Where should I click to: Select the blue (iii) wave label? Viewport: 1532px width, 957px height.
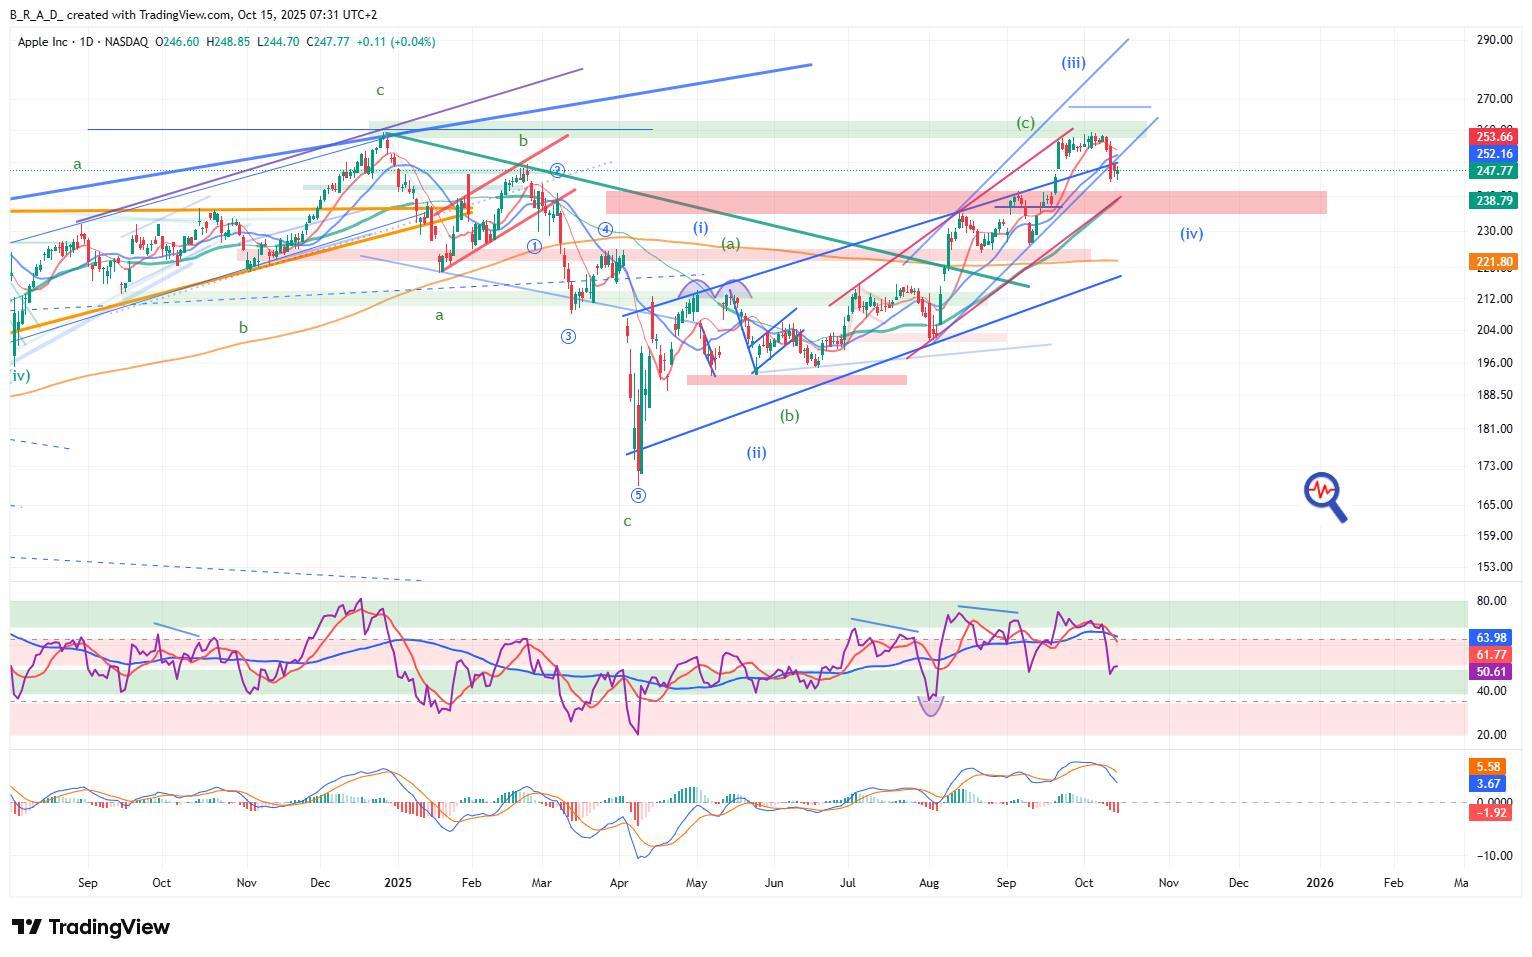coord(1073,62)
